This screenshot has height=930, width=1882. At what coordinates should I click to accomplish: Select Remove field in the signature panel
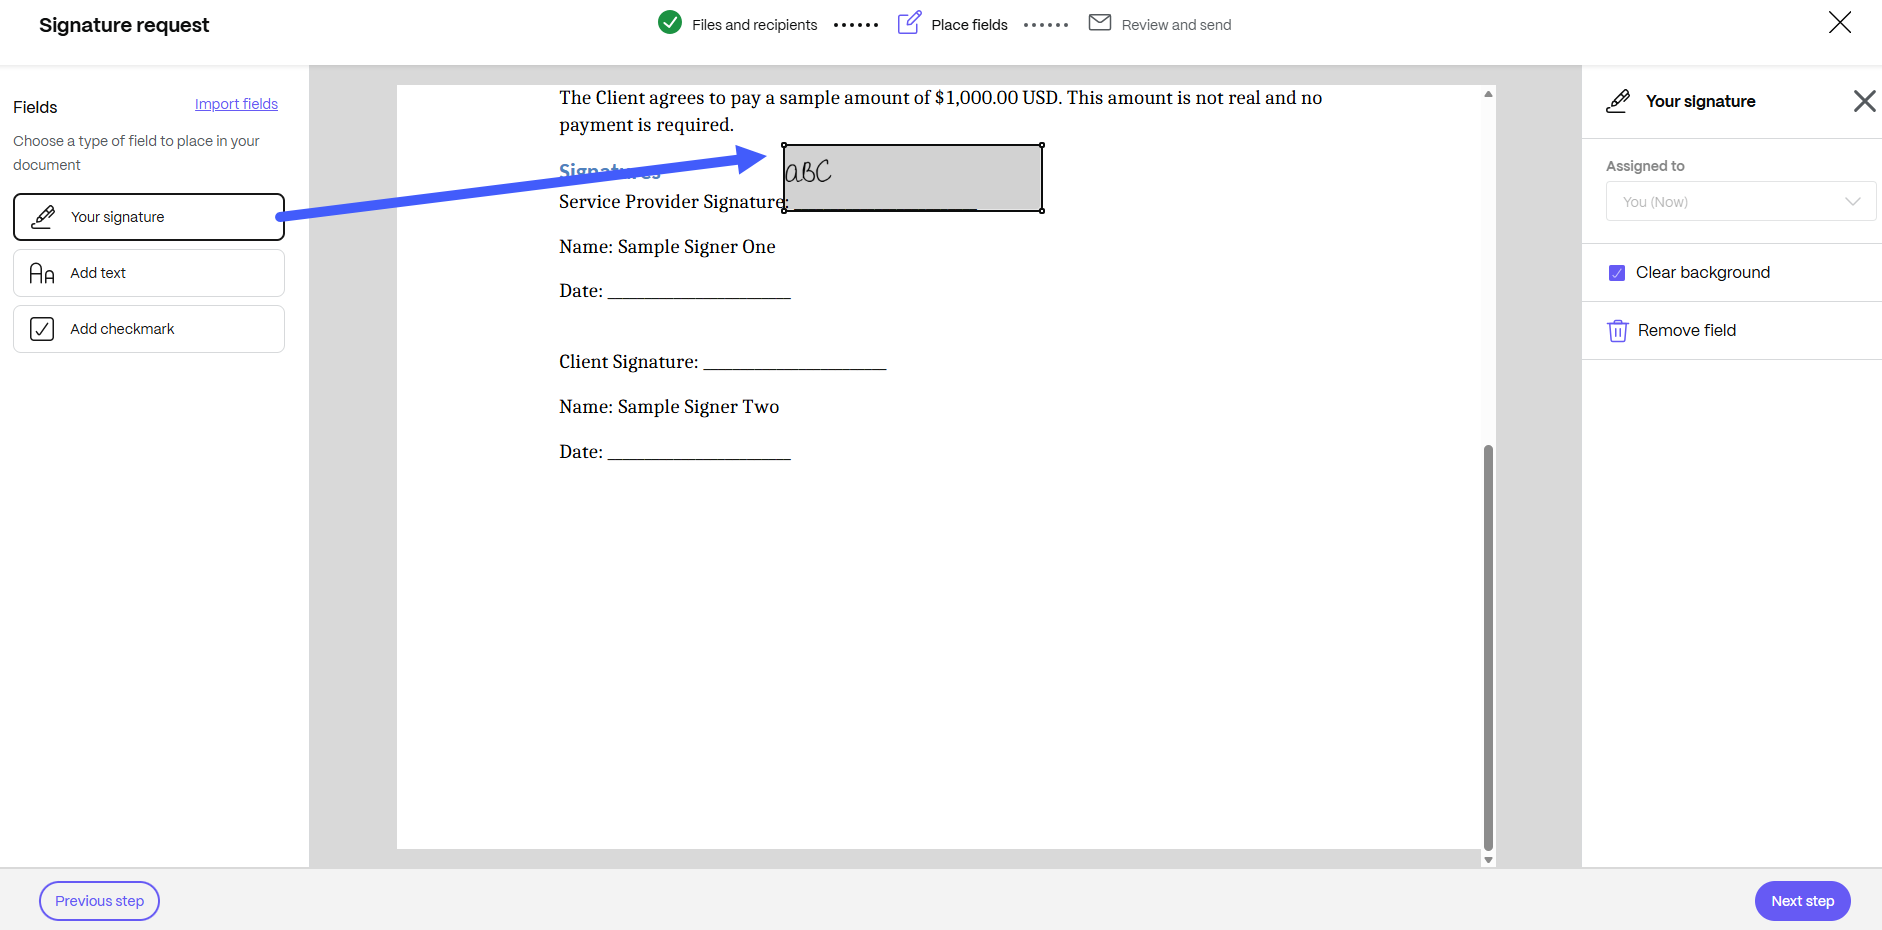tap(1686, 330)
